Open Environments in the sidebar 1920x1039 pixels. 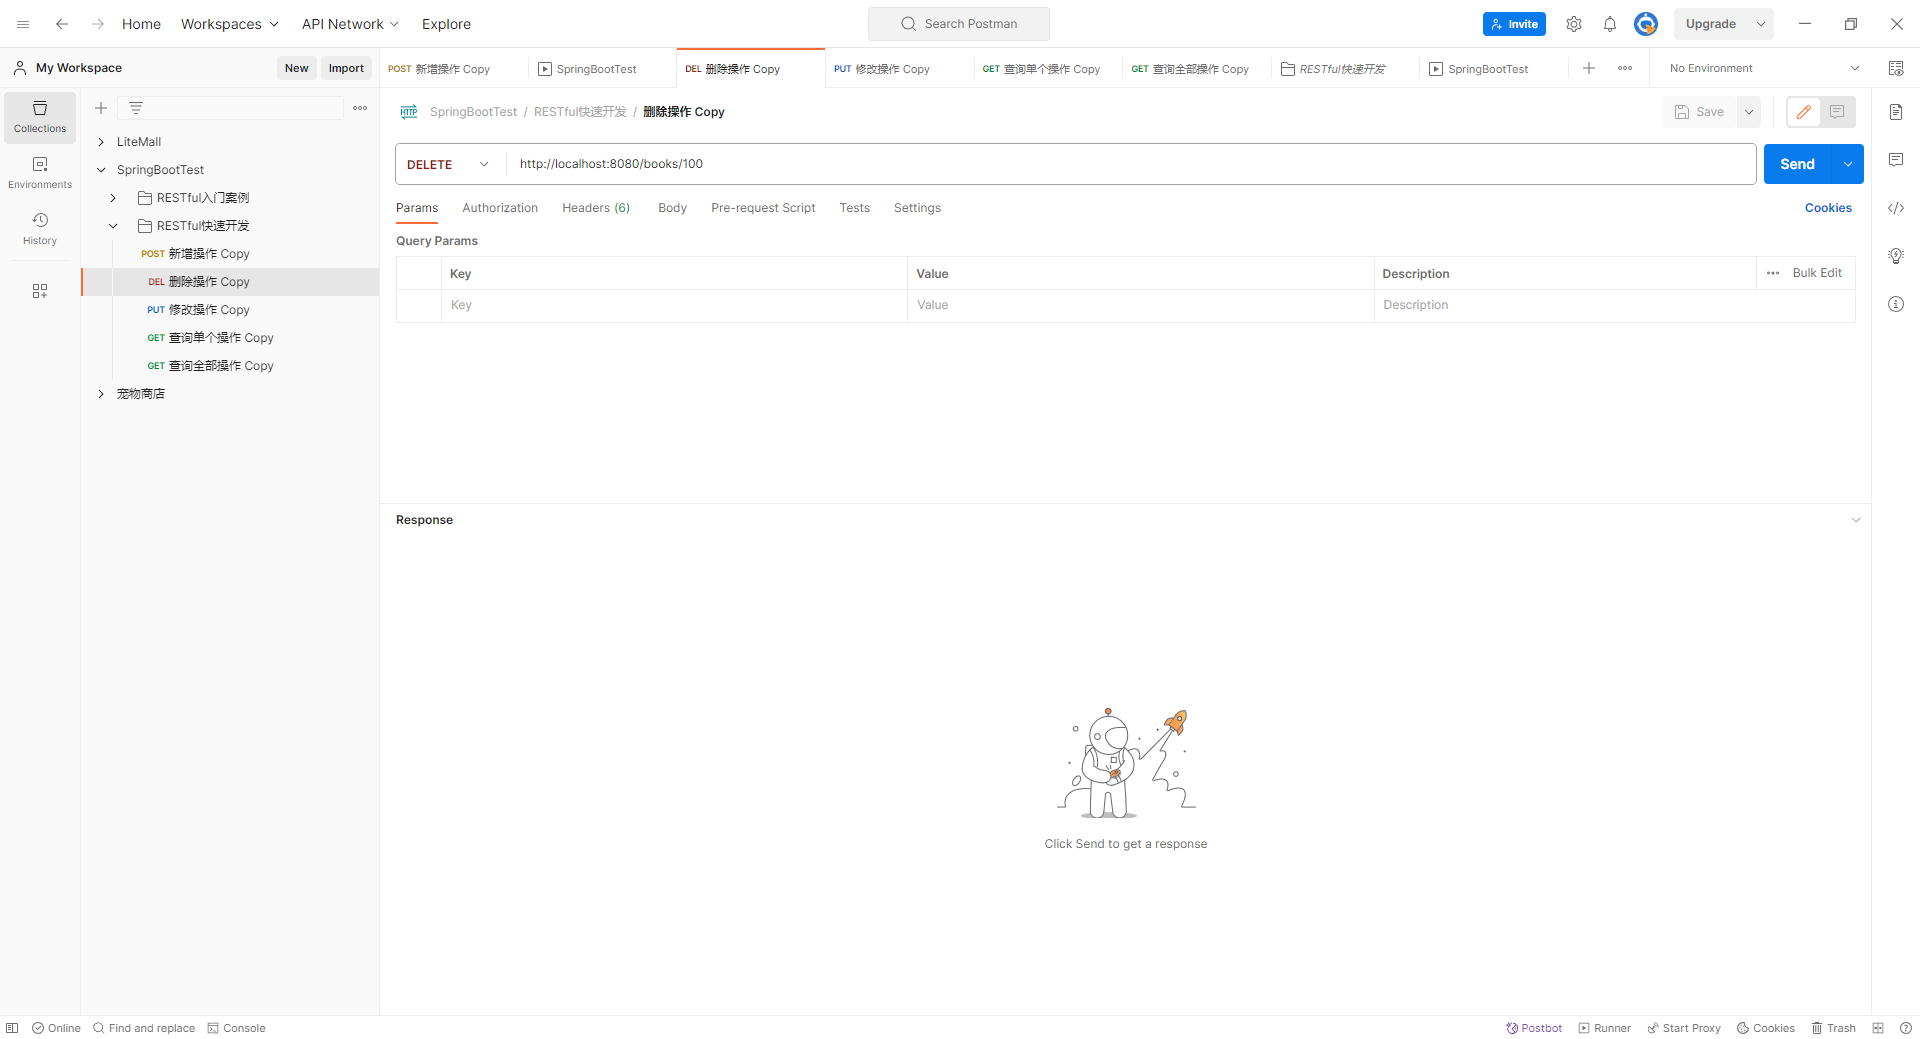(40, 173)
